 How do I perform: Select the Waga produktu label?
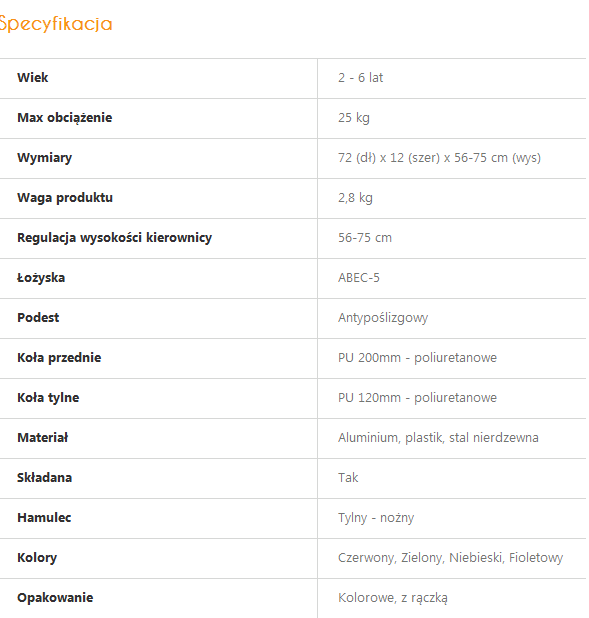(x=65, y=198)
